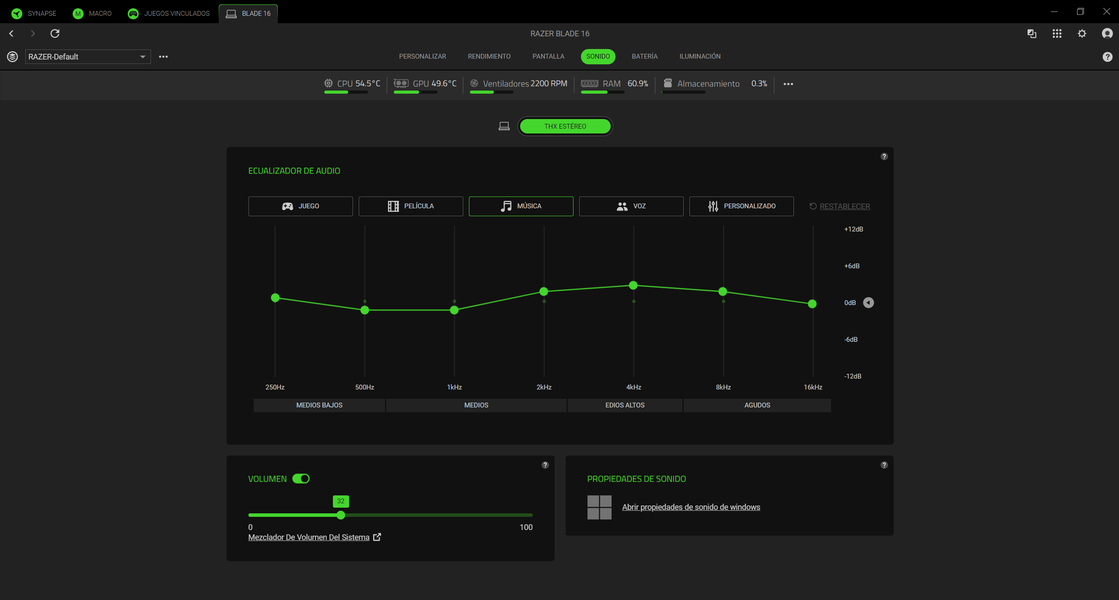Open the main help question mark icon
Image resolution: width=1119 pixels, height=600 pixels.
1108,57
